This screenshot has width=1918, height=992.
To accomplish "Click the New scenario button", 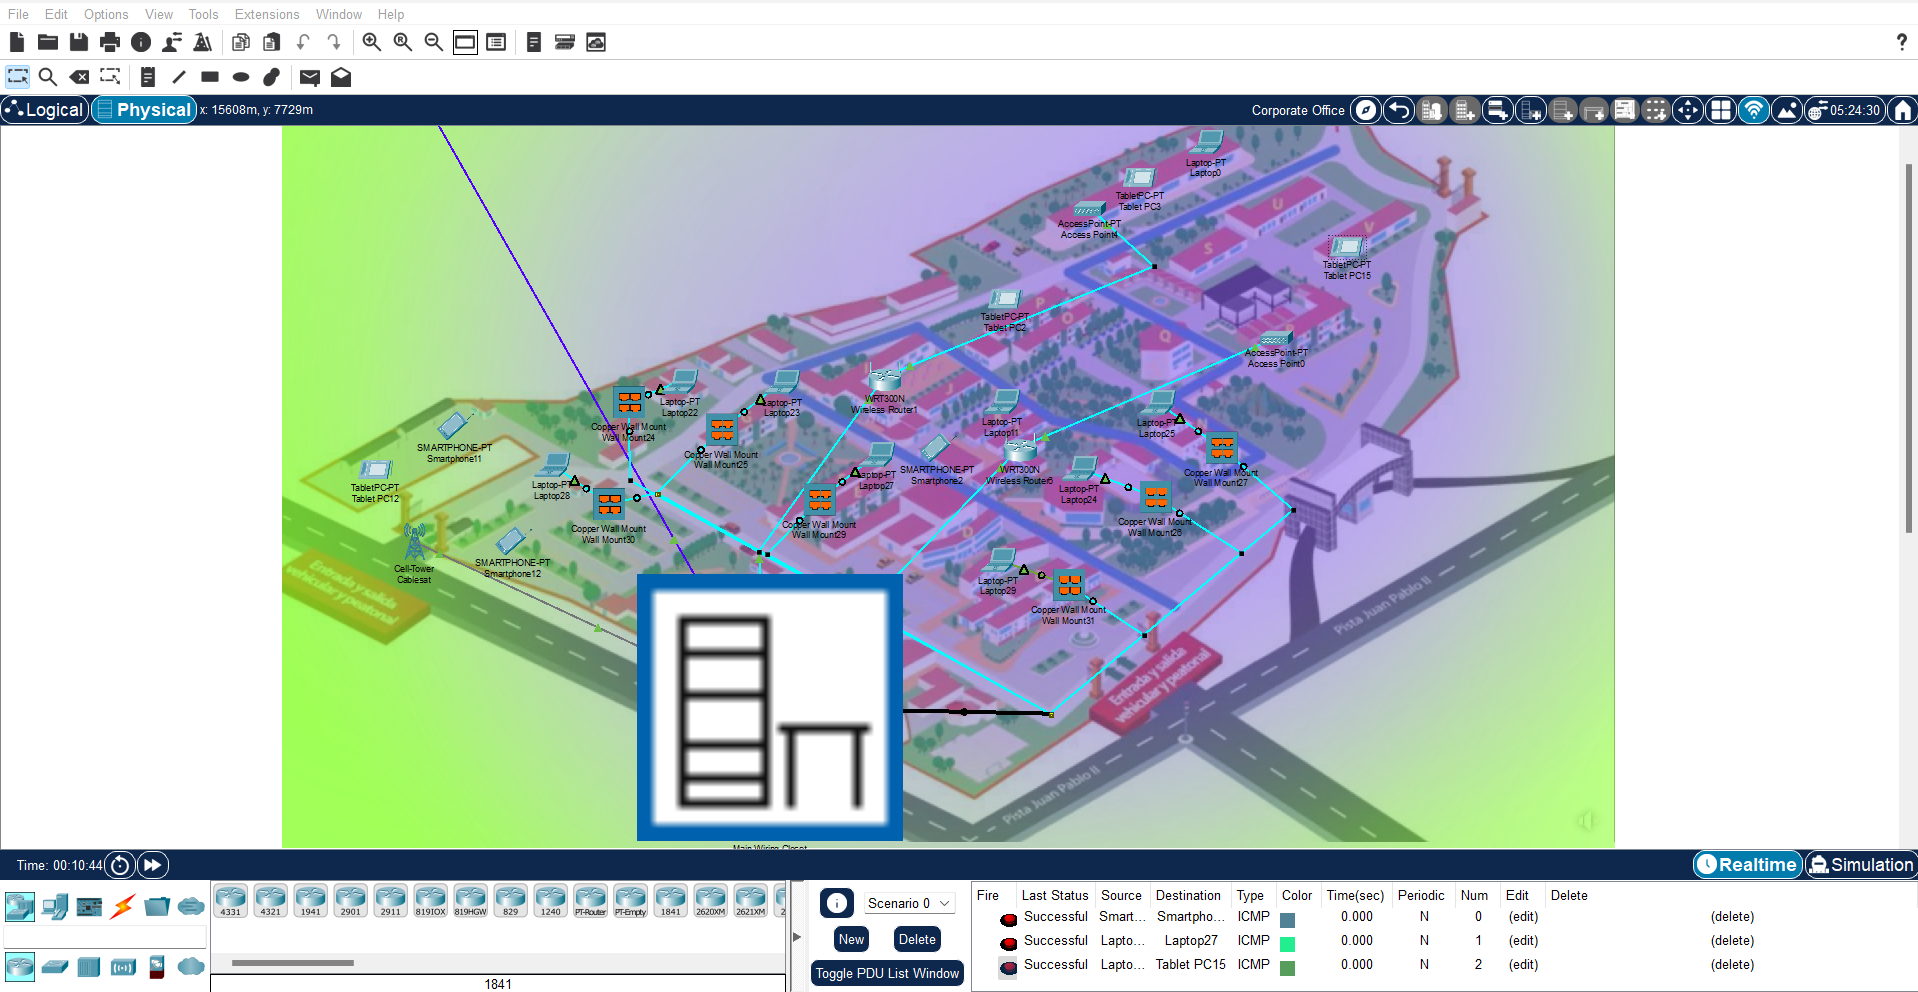I will [x=851, y=939].
